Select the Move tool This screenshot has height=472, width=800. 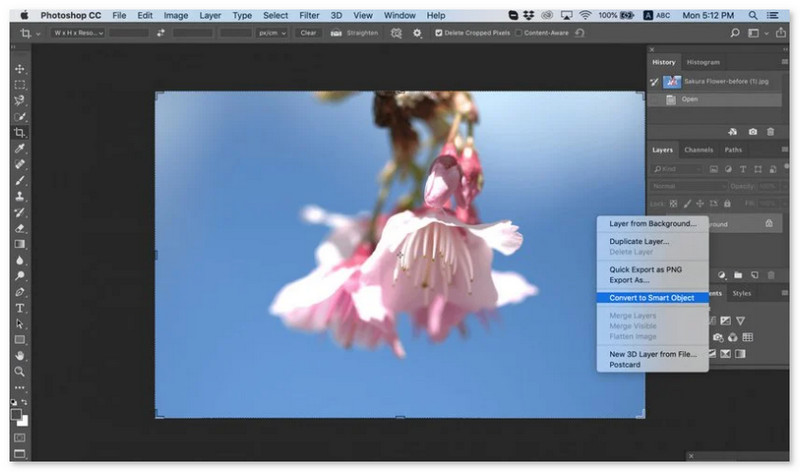click(x=20, y=69)
